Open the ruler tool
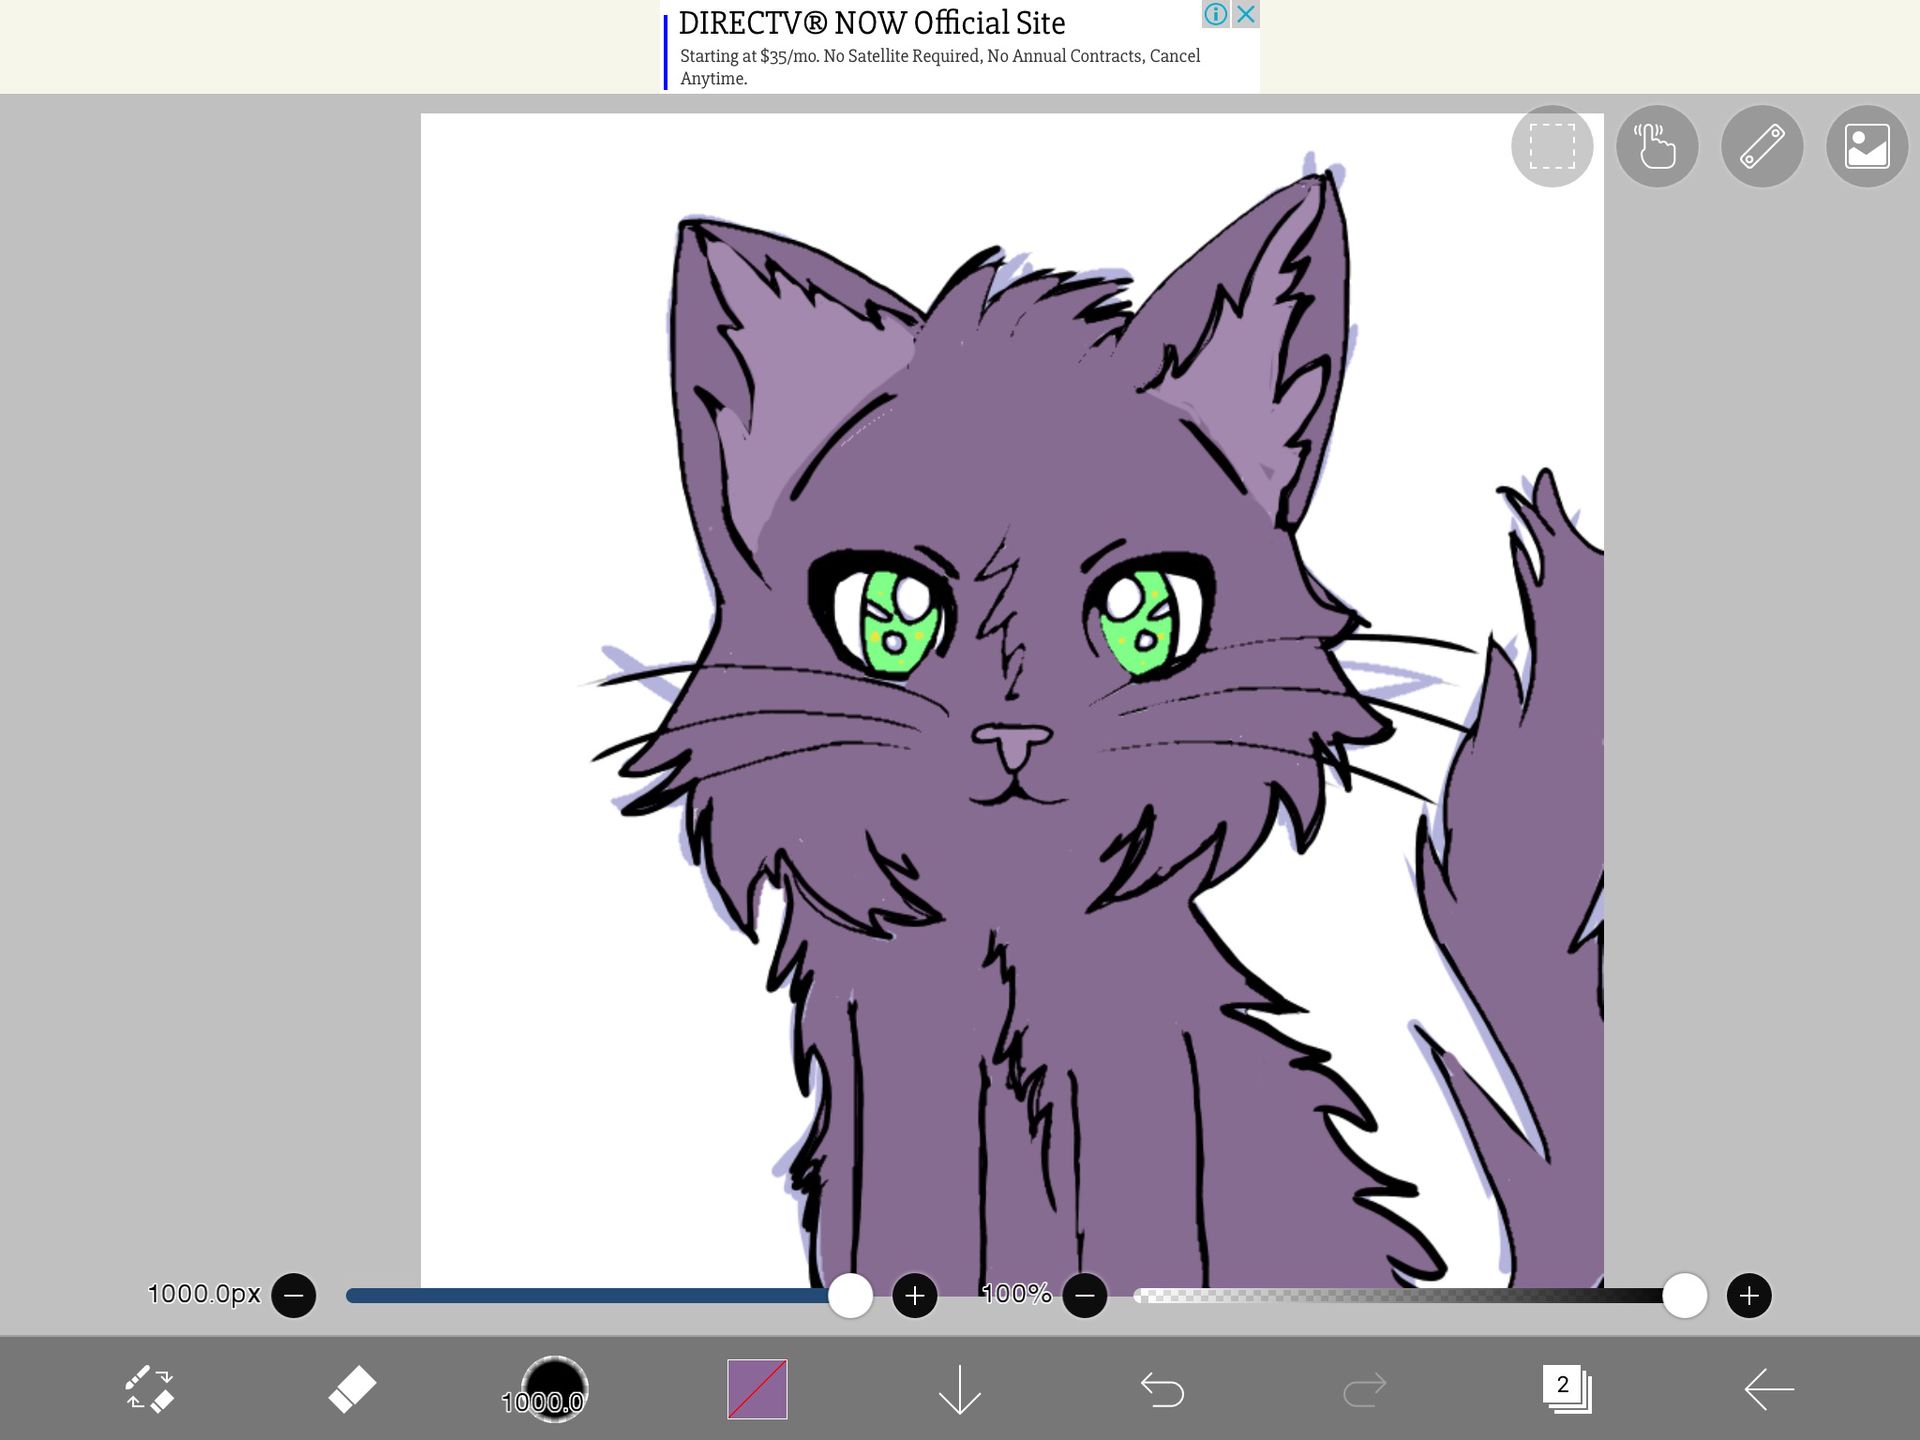This screenshot has height=1440, width=1920. [1762, 146]
